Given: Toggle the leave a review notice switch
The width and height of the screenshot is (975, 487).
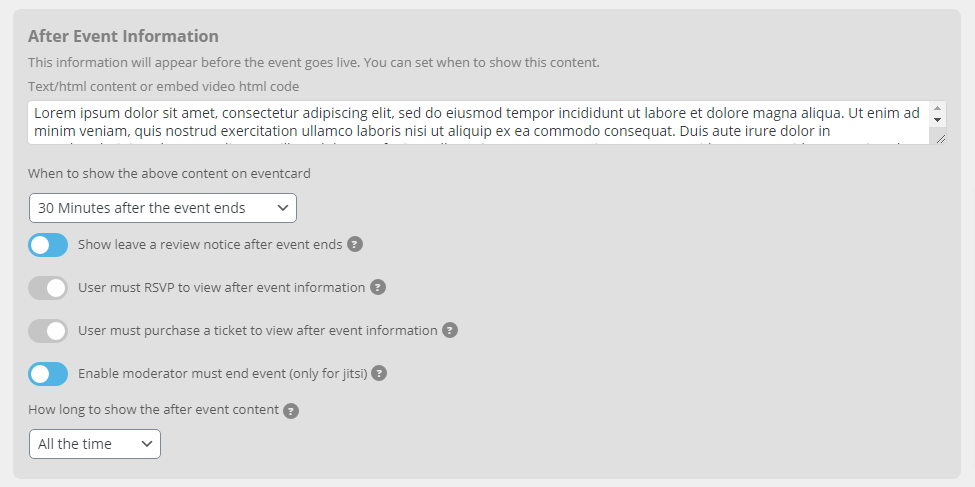Looking at the screenshot, I should point(48,245).
